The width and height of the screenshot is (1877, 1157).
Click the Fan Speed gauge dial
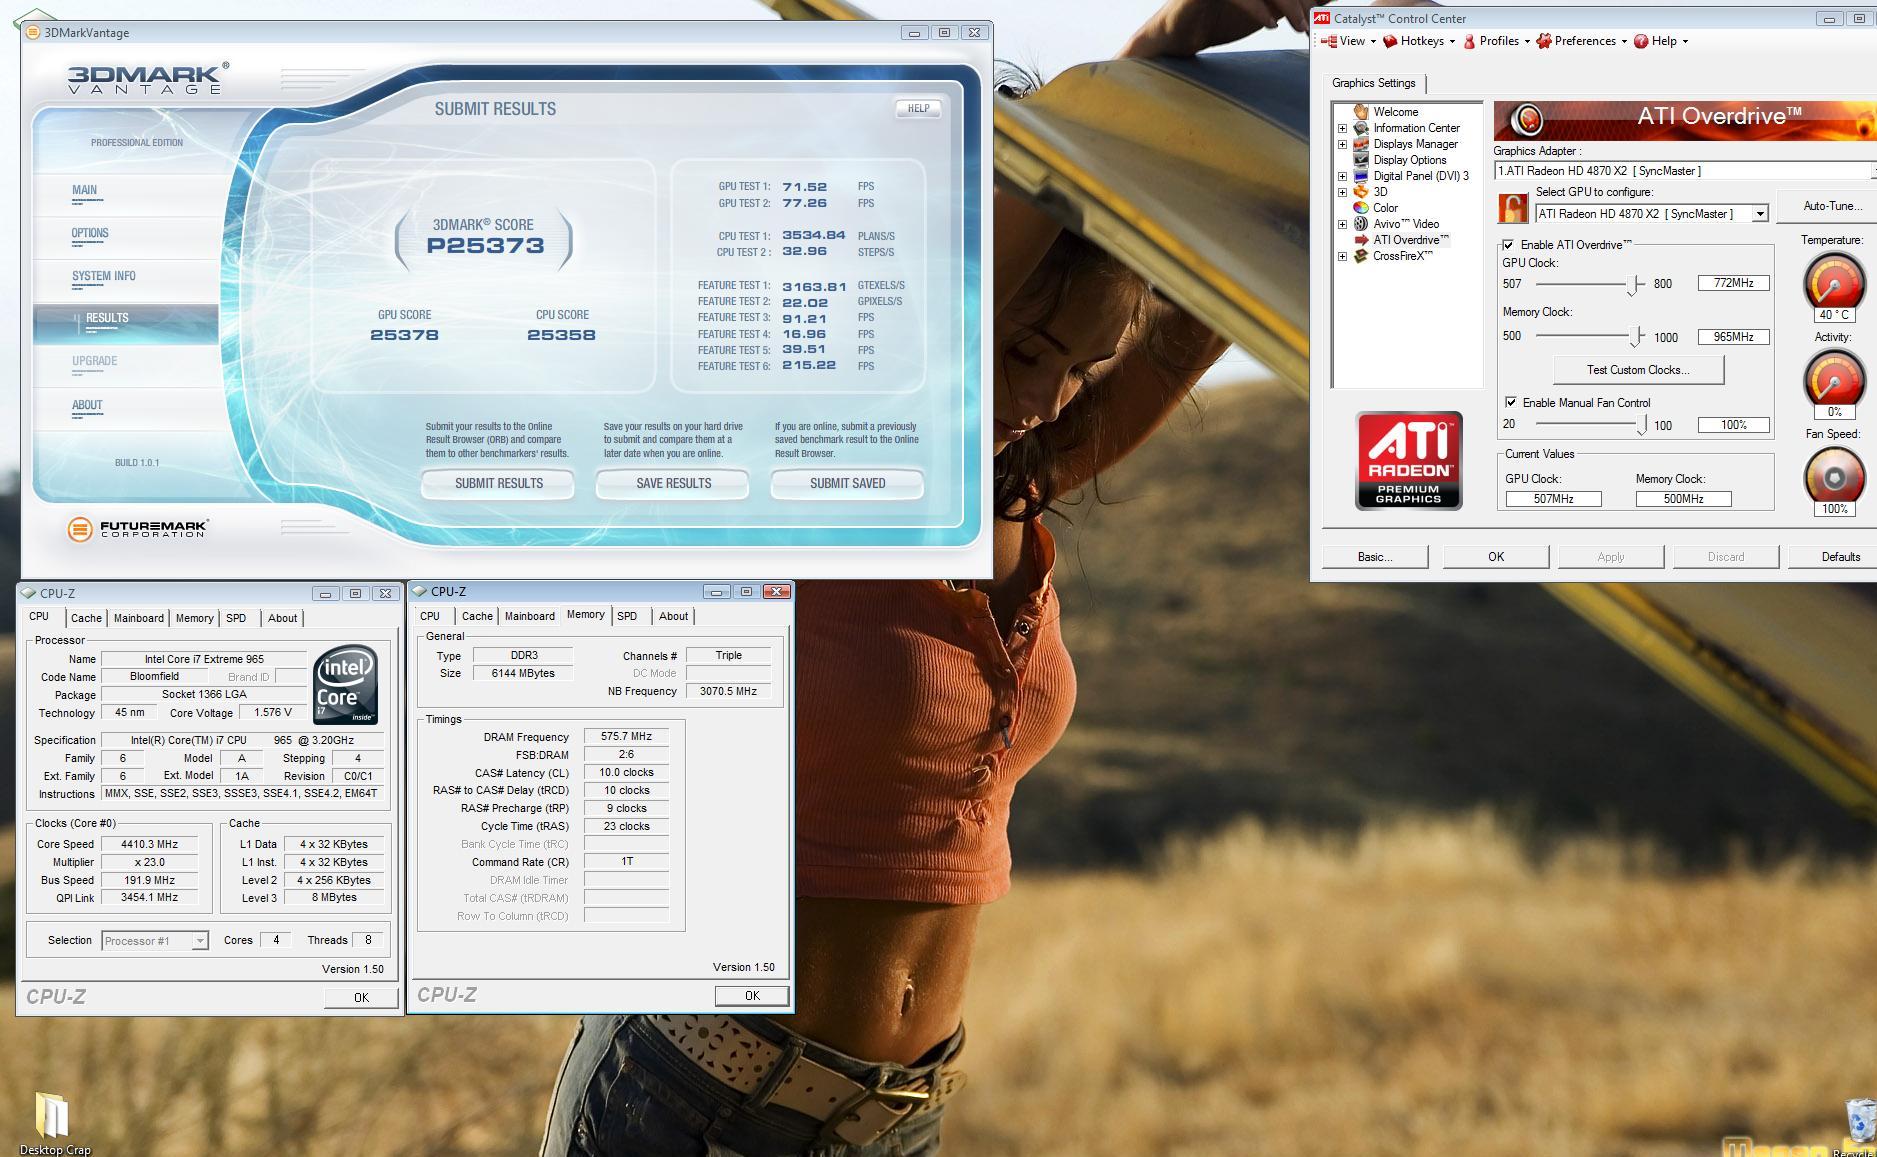pyautogui.click(x=1833, y=475)
